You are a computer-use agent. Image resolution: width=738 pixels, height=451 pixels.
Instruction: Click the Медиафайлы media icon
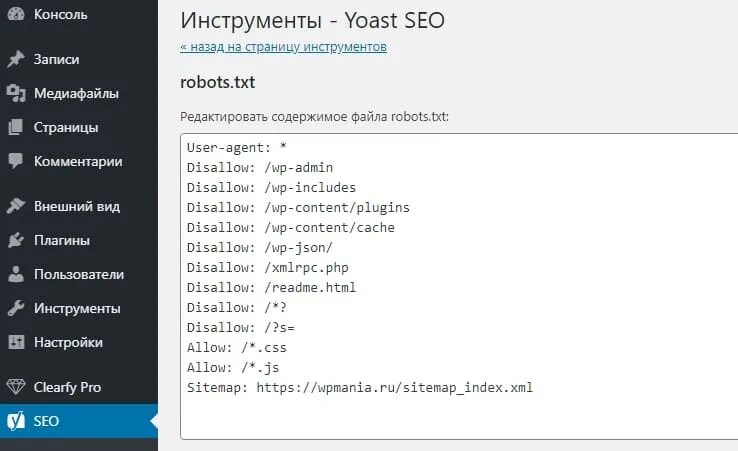point(15,93)
